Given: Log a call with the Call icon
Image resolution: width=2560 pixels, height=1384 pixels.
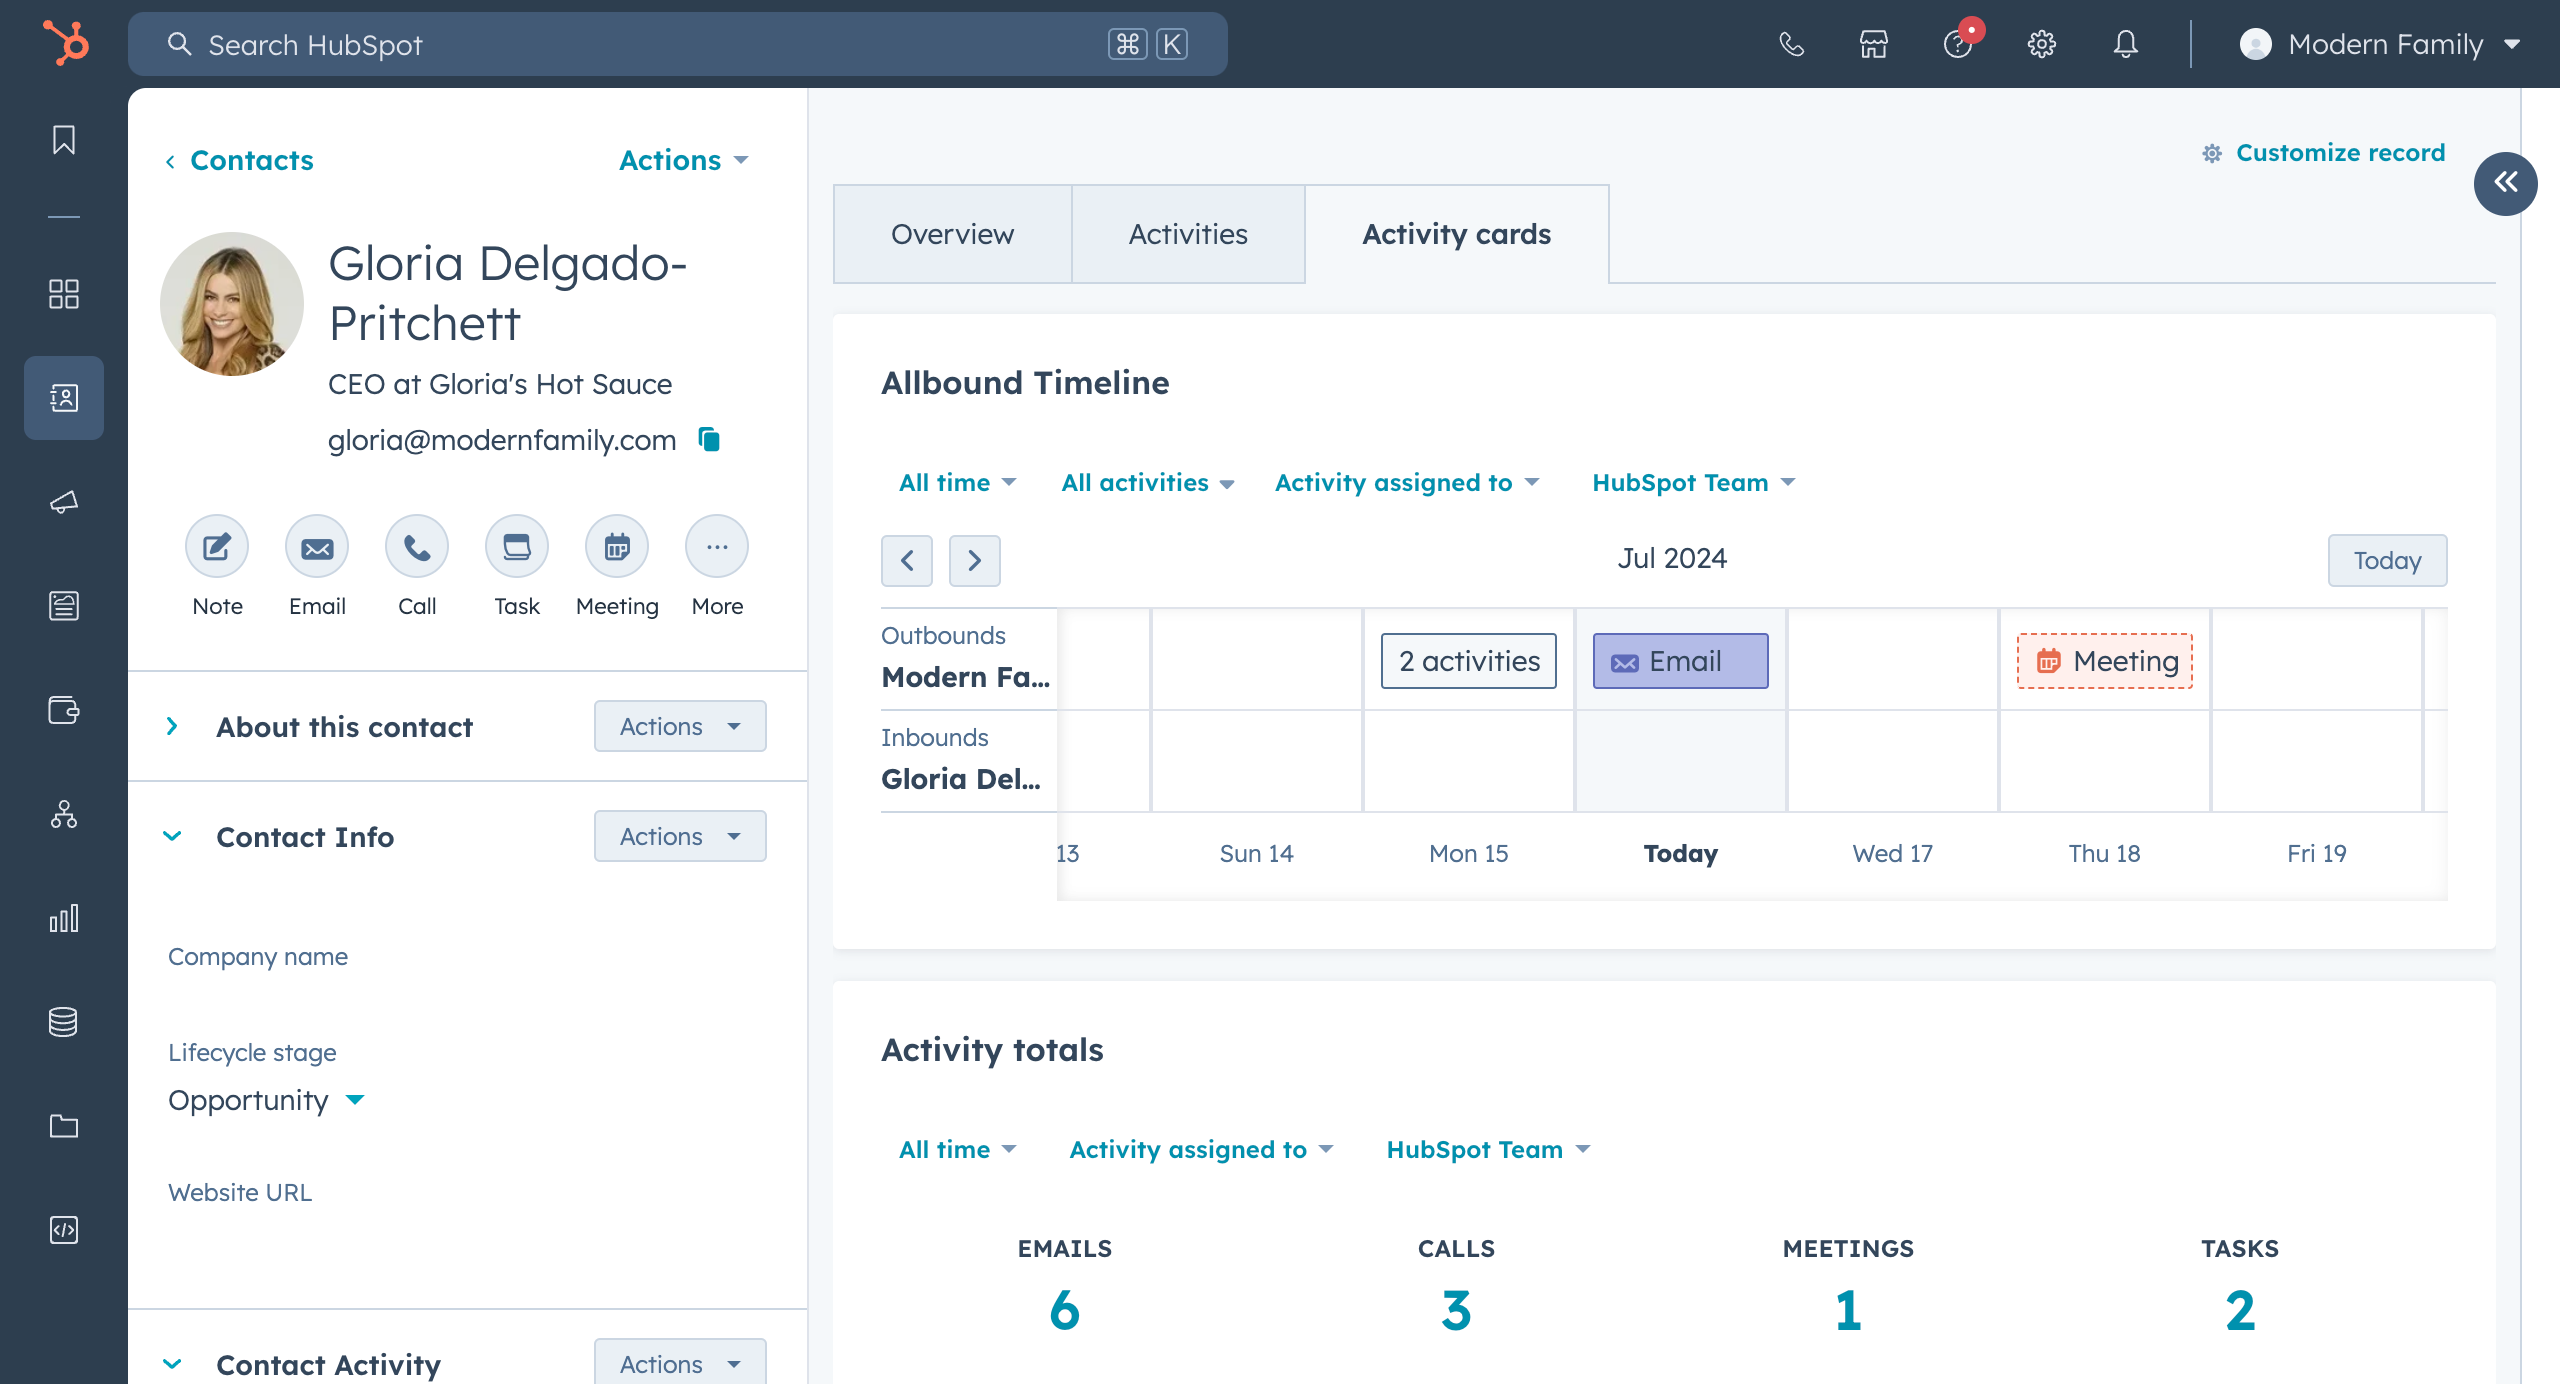Looking at the screenshot, I should (x=416, y=546).
